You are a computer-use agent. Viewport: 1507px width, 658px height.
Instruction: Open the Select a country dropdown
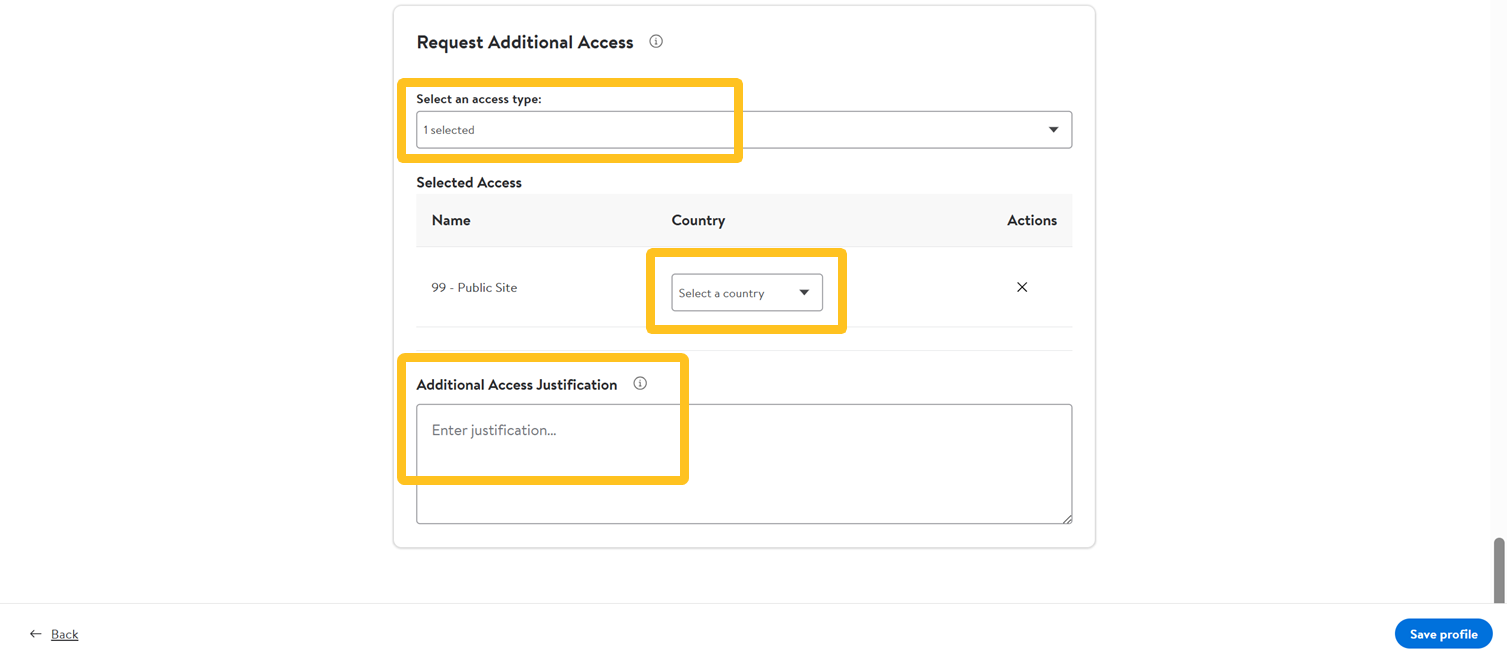pyautogui.click(x=746, y=293)
